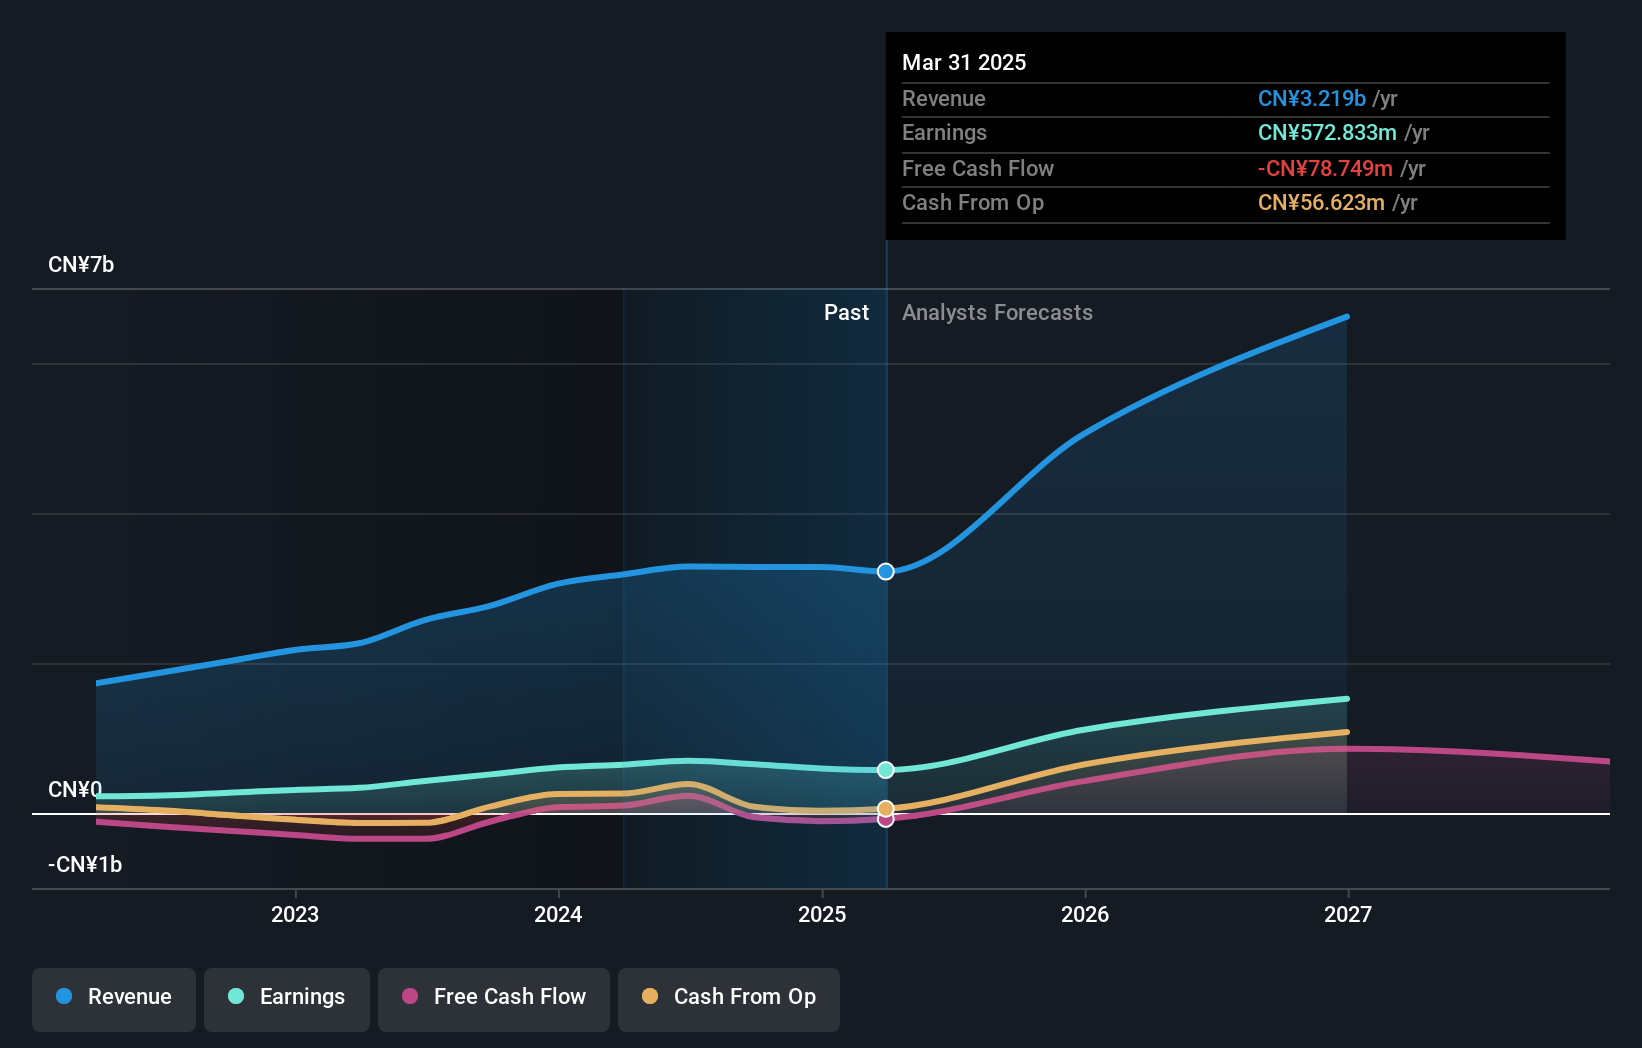Image resolution: width=1642 pixels, height=1048 pixels.
Task: Click the -CN¥78.749m free cash flow value
Action: tap(1325, 169)
